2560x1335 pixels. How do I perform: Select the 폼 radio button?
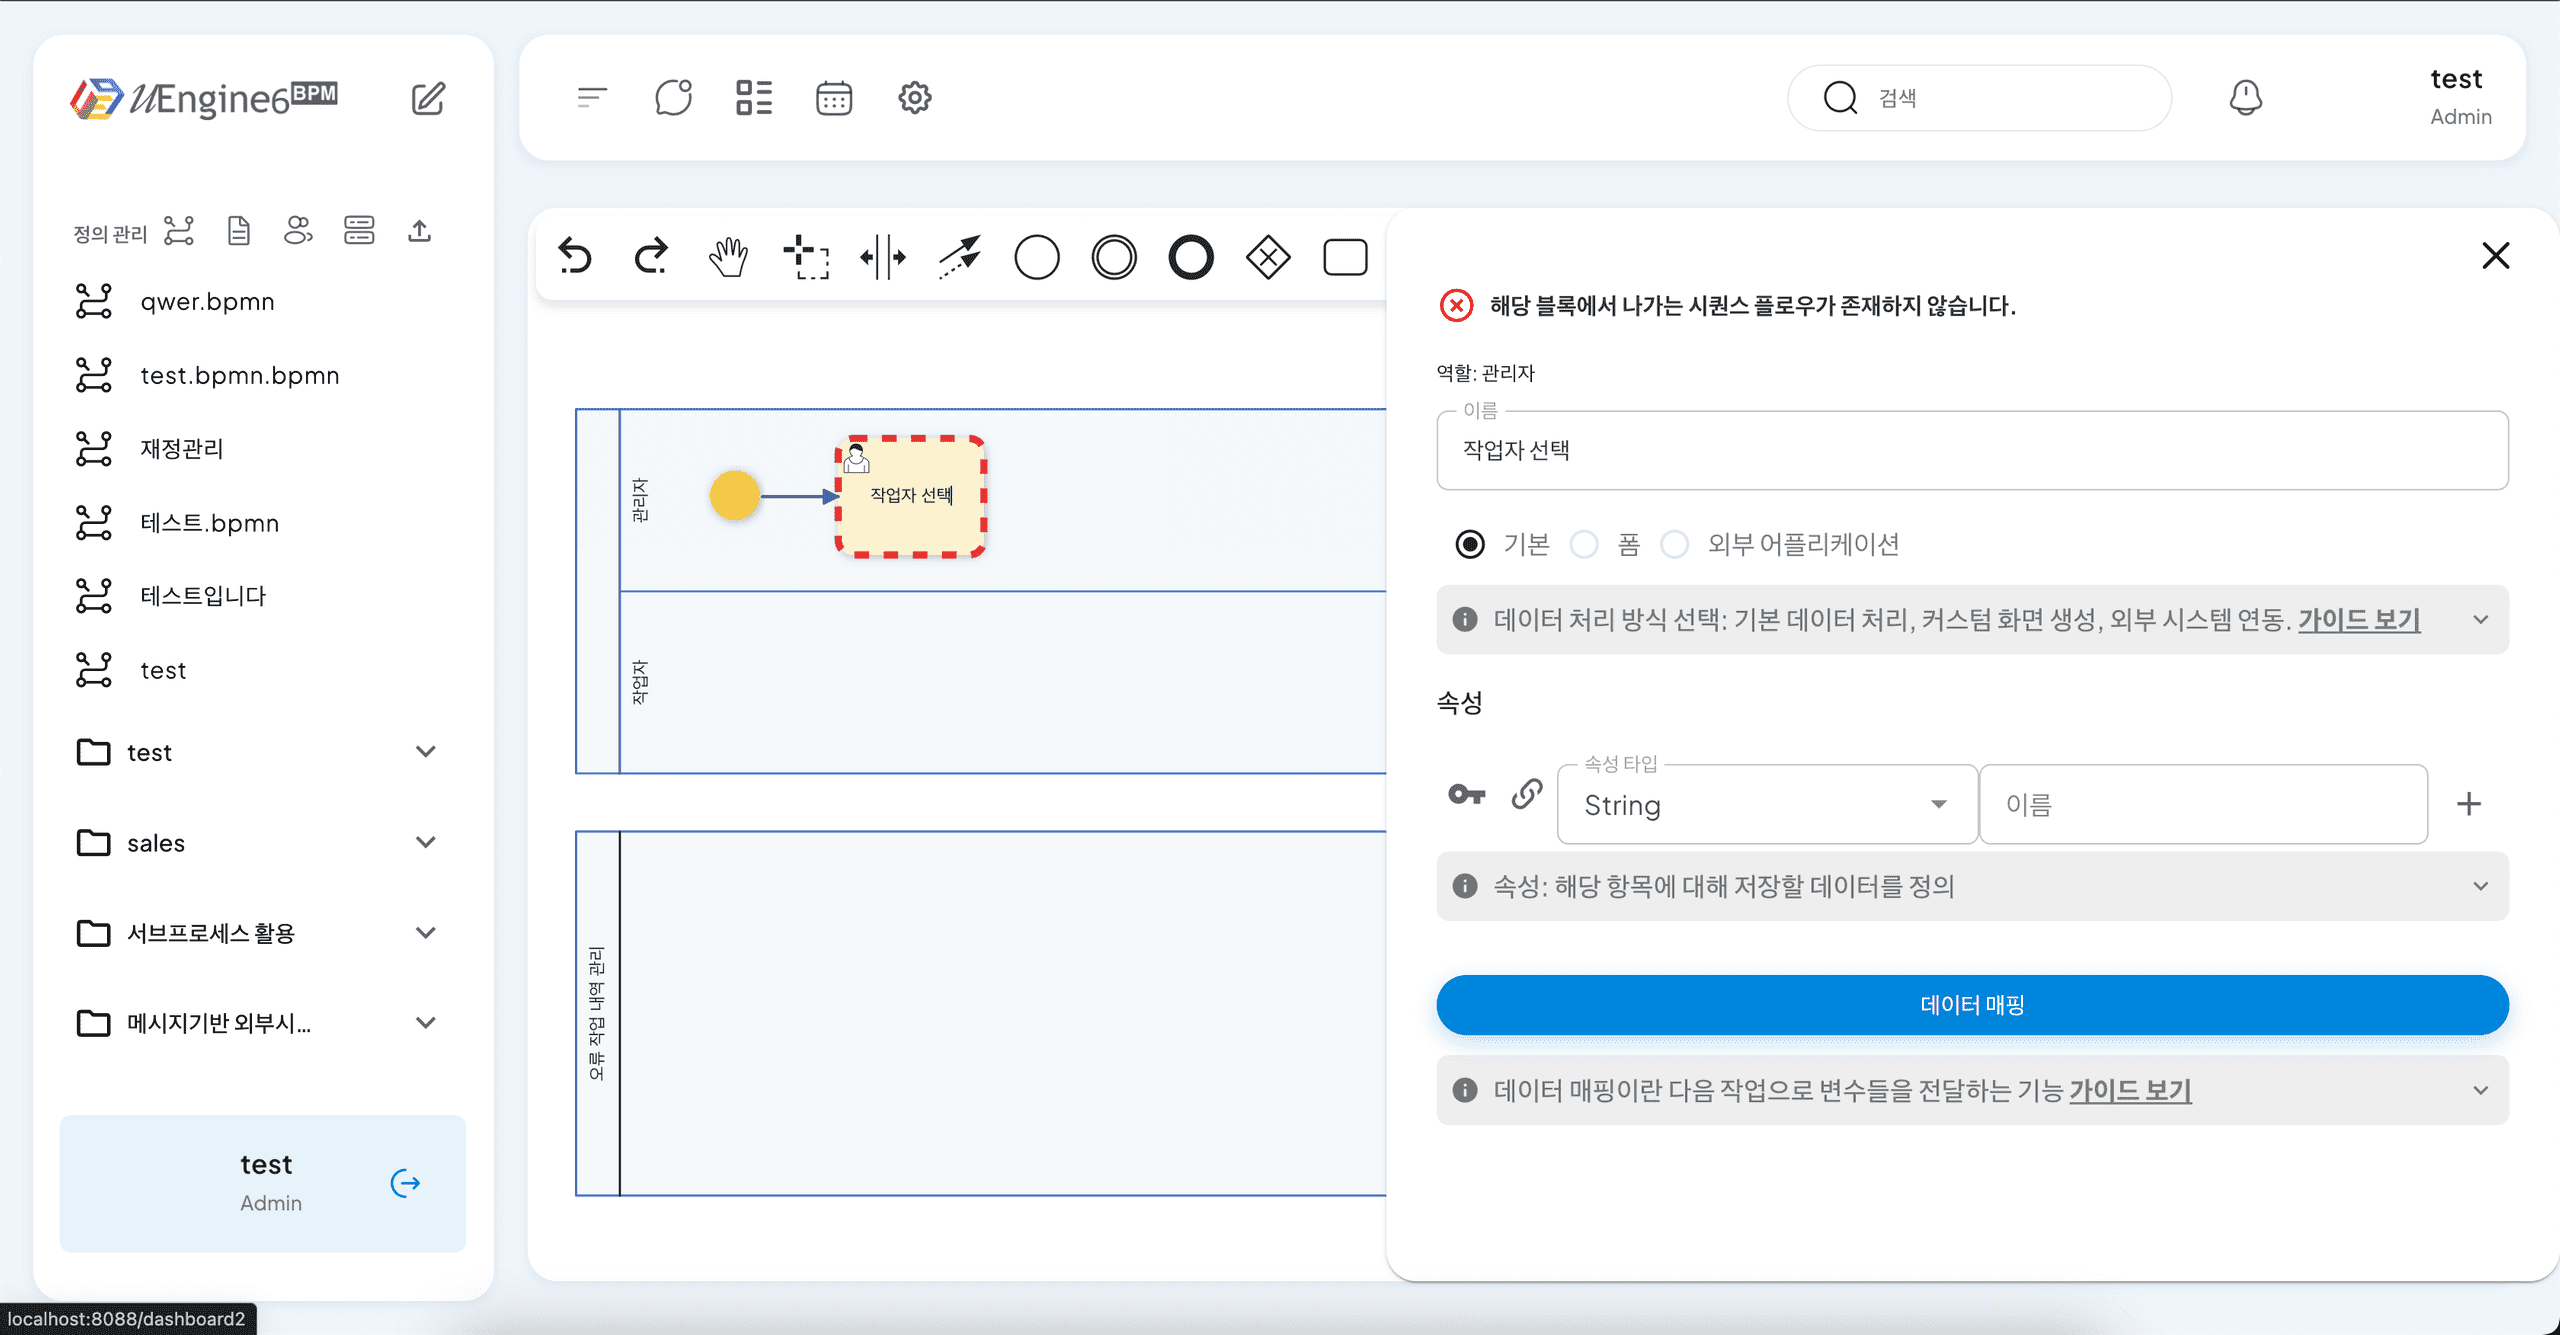tap(1584, 544)
